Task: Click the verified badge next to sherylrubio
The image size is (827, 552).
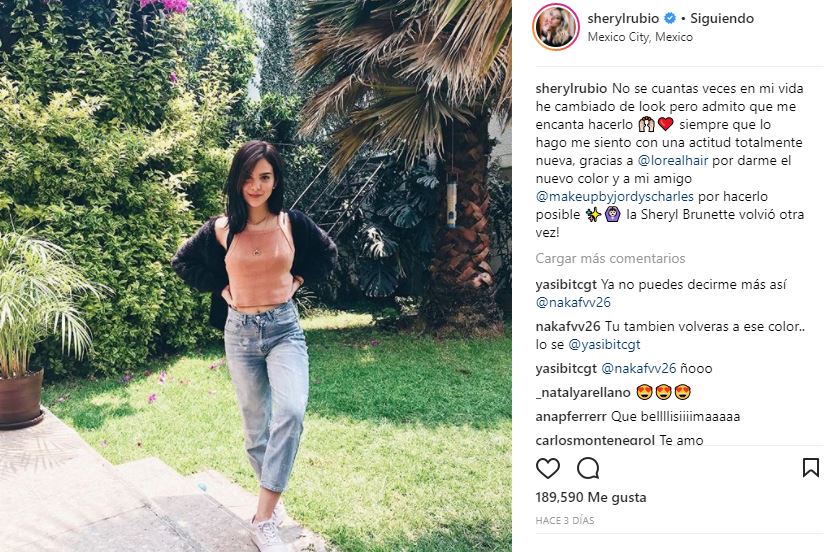Action: [x=670, y=18]
